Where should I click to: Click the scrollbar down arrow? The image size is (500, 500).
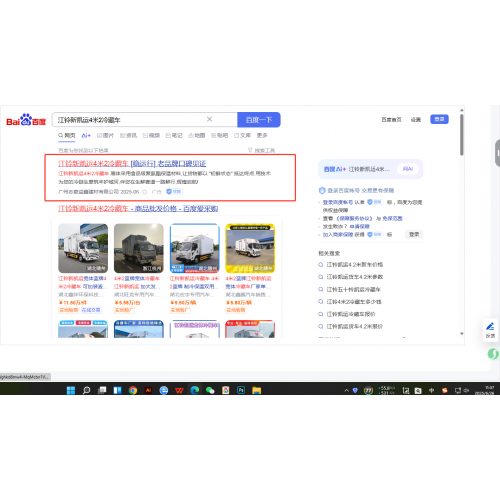click(x=462, y=333)
